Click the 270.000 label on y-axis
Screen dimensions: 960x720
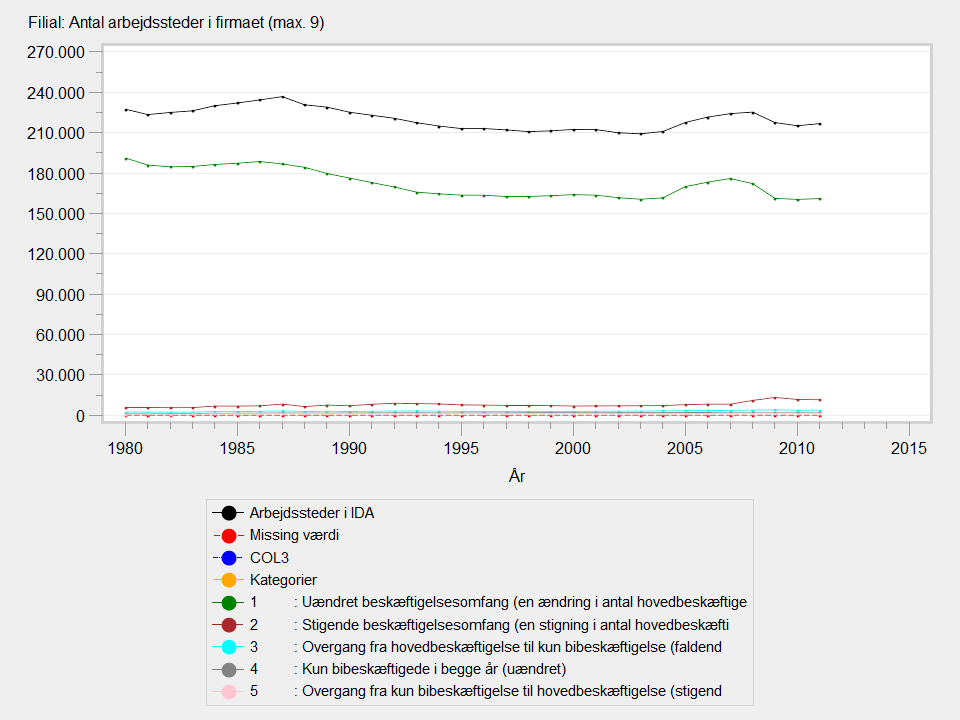point(56,53)
